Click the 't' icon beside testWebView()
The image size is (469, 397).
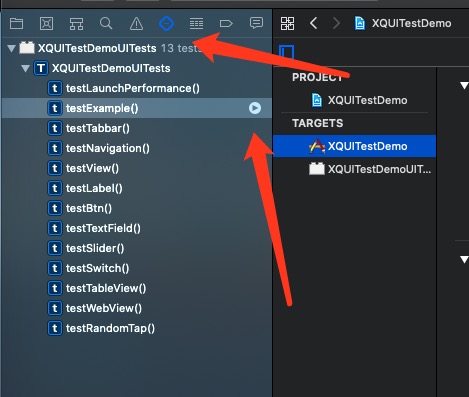pos(55,308)
